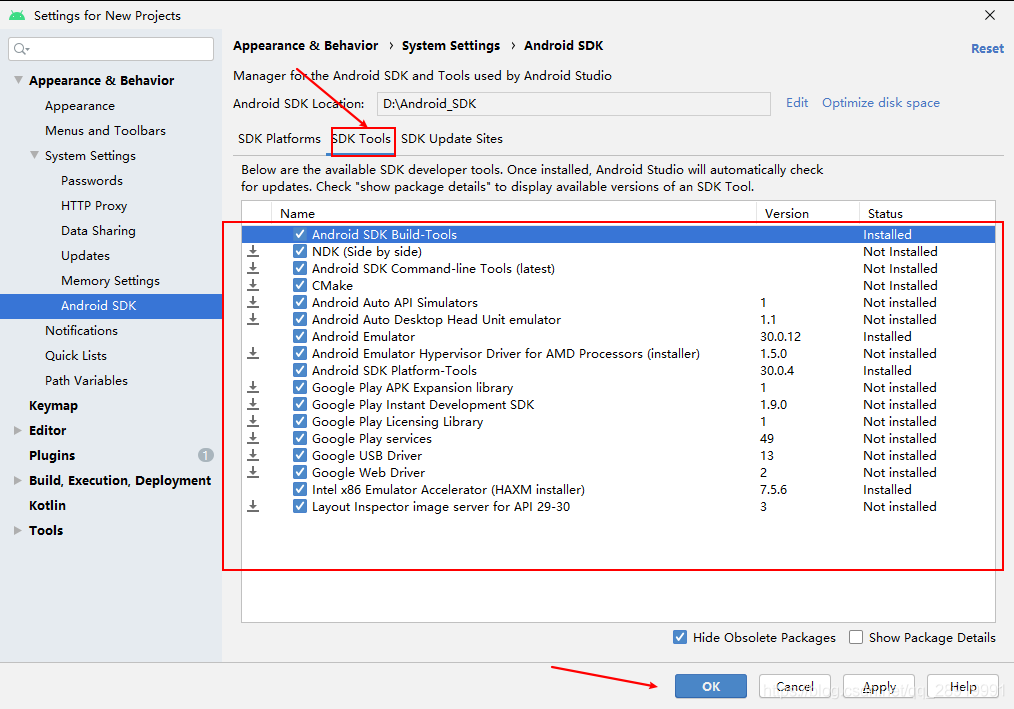Collapse the Appearance & Behavior tree section
1014x709 pixels.
click(x=18, y=81)
